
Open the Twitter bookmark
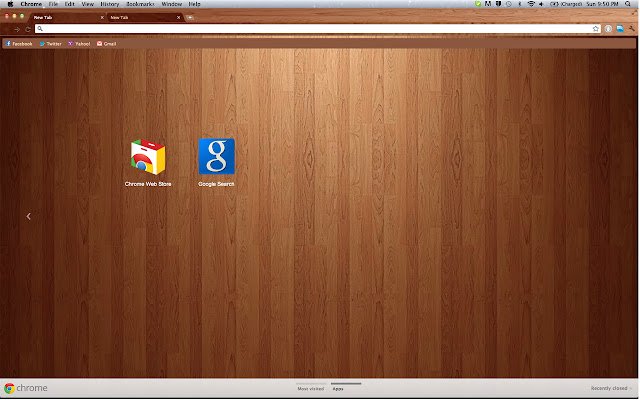(x=50, y=44)
